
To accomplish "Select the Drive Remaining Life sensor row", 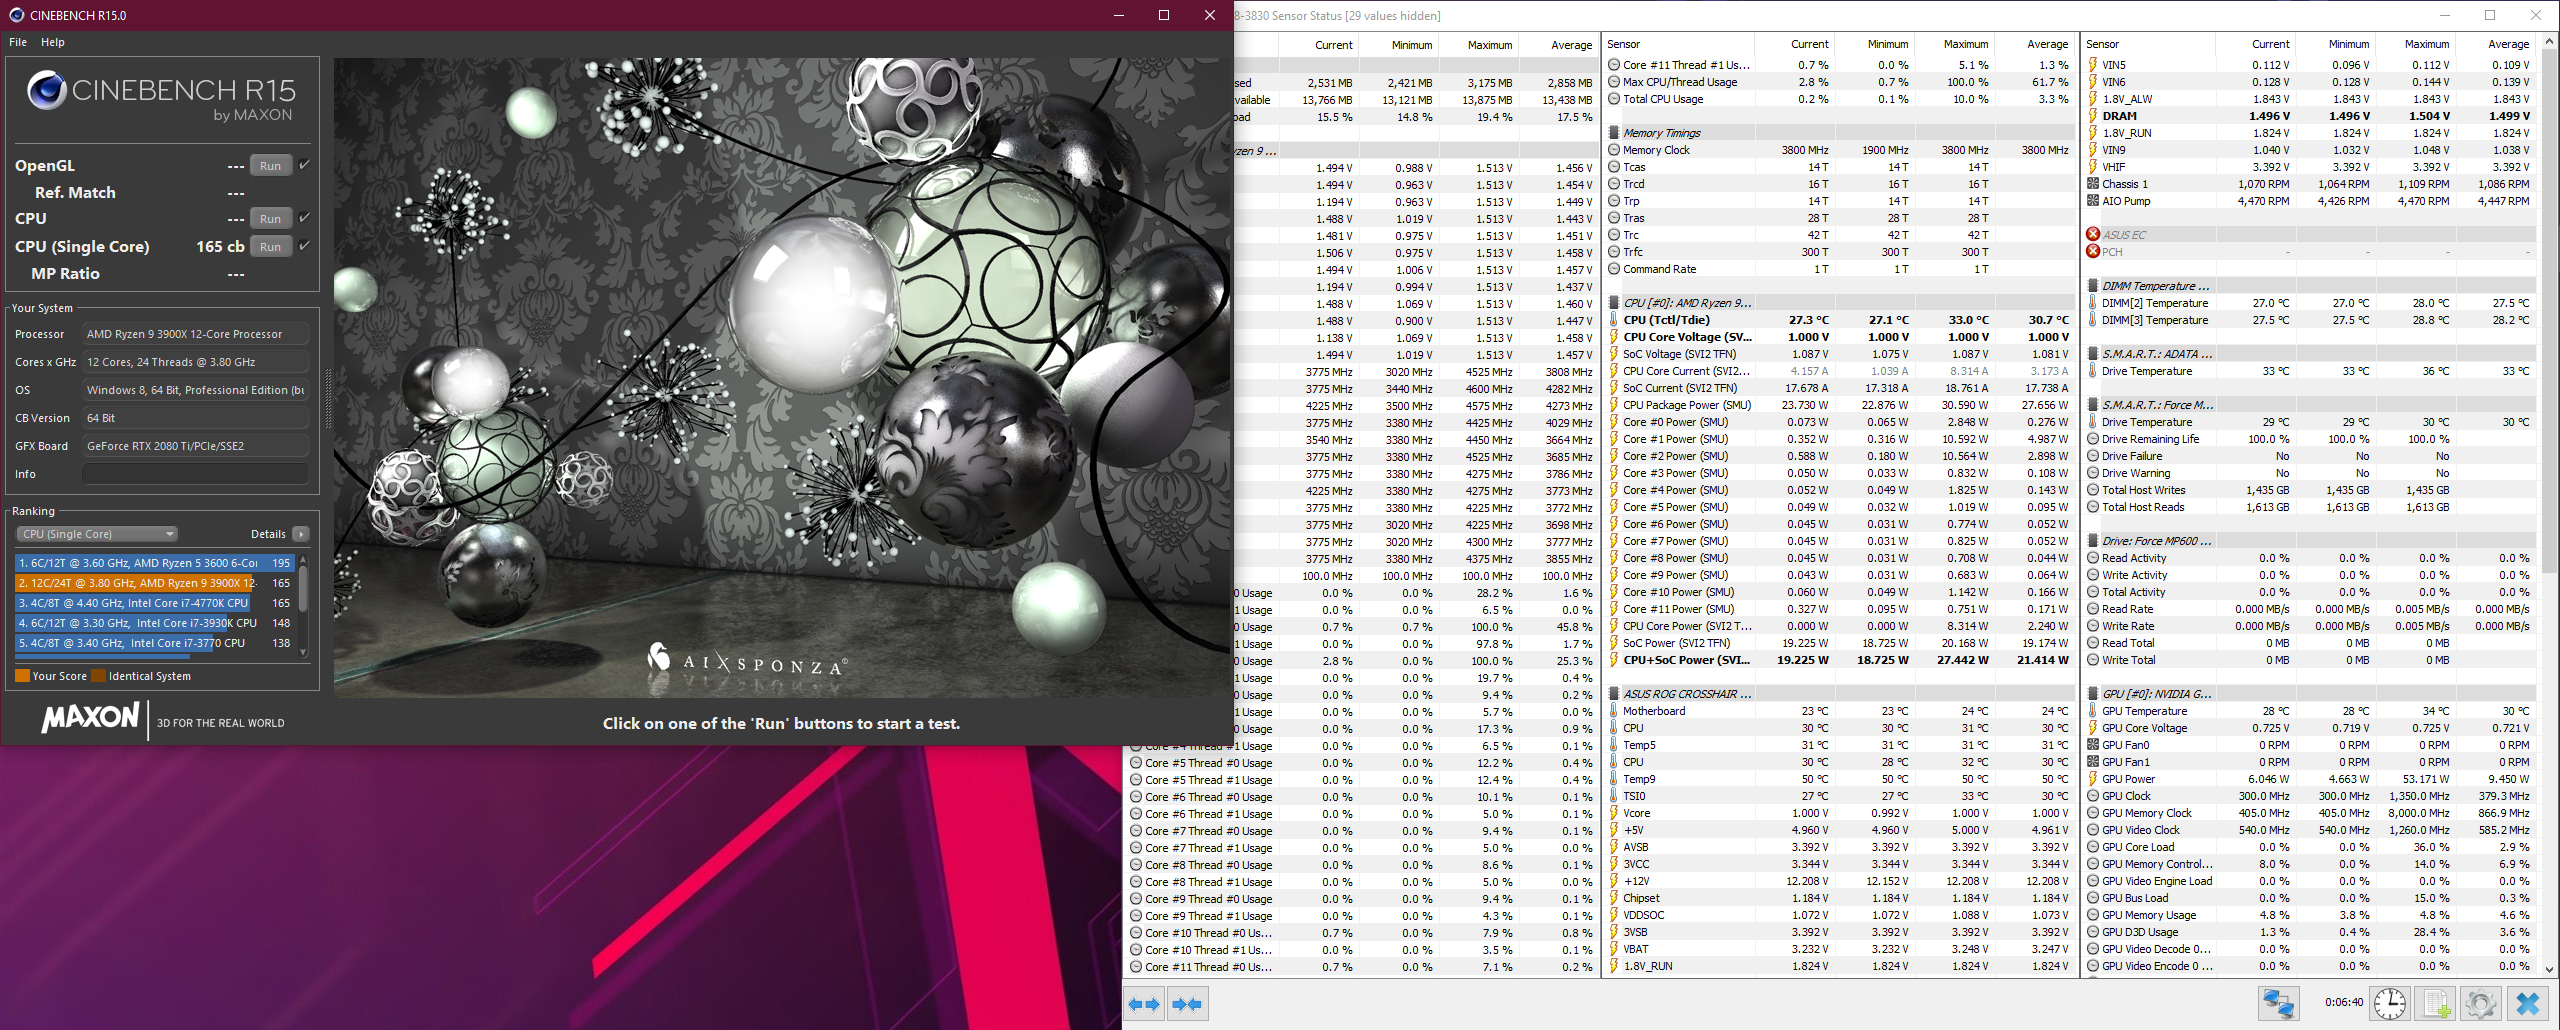I will coord(2311,439).
